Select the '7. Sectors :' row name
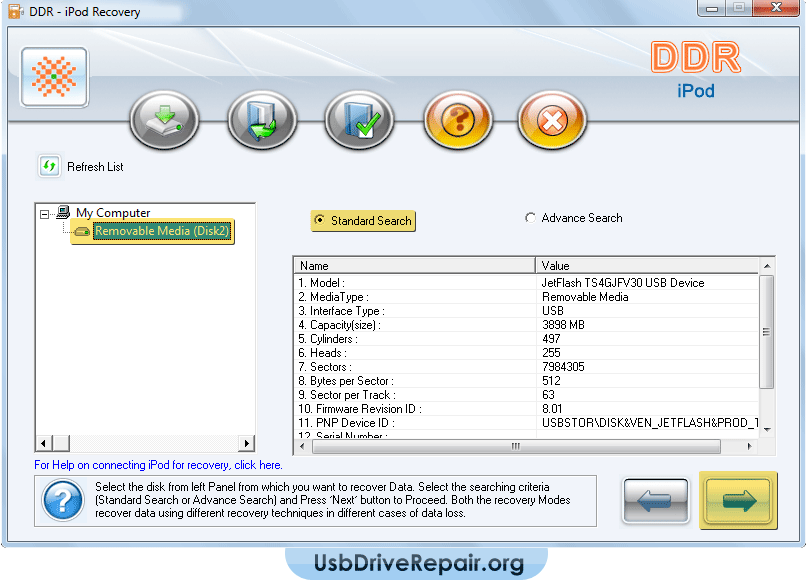 point(325,367)
